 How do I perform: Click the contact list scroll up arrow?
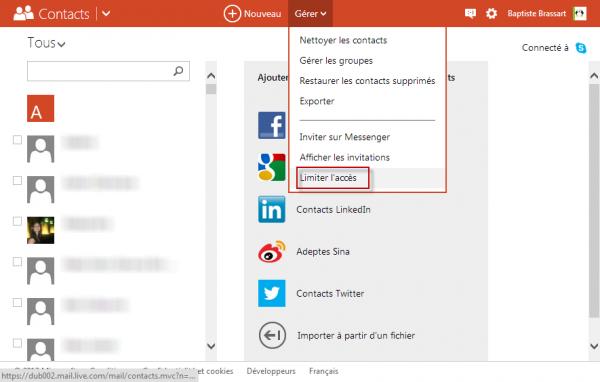coord(211,76)
